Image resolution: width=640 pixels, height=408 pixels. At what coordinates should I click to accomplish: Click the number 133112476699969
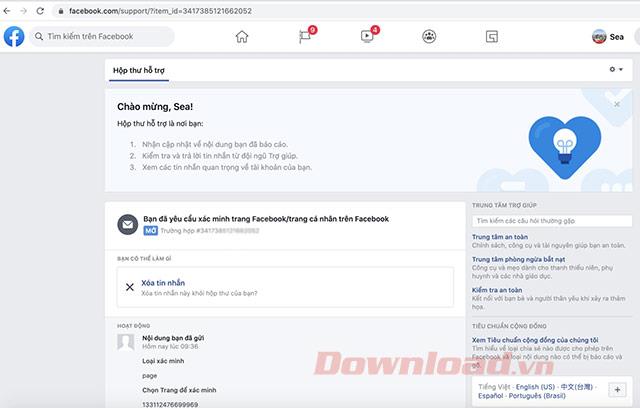pos(170,404)
